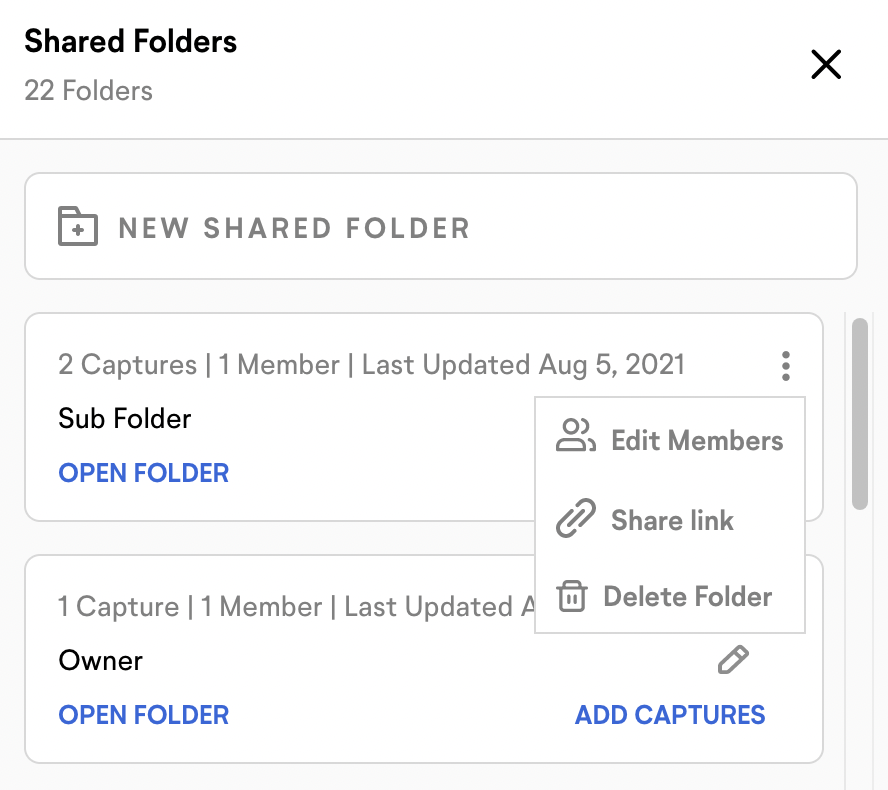The height and width of the screenshot is (790, 888).
Task: Click the trash can icon beside Delete Folder
Action: point(572,596)
